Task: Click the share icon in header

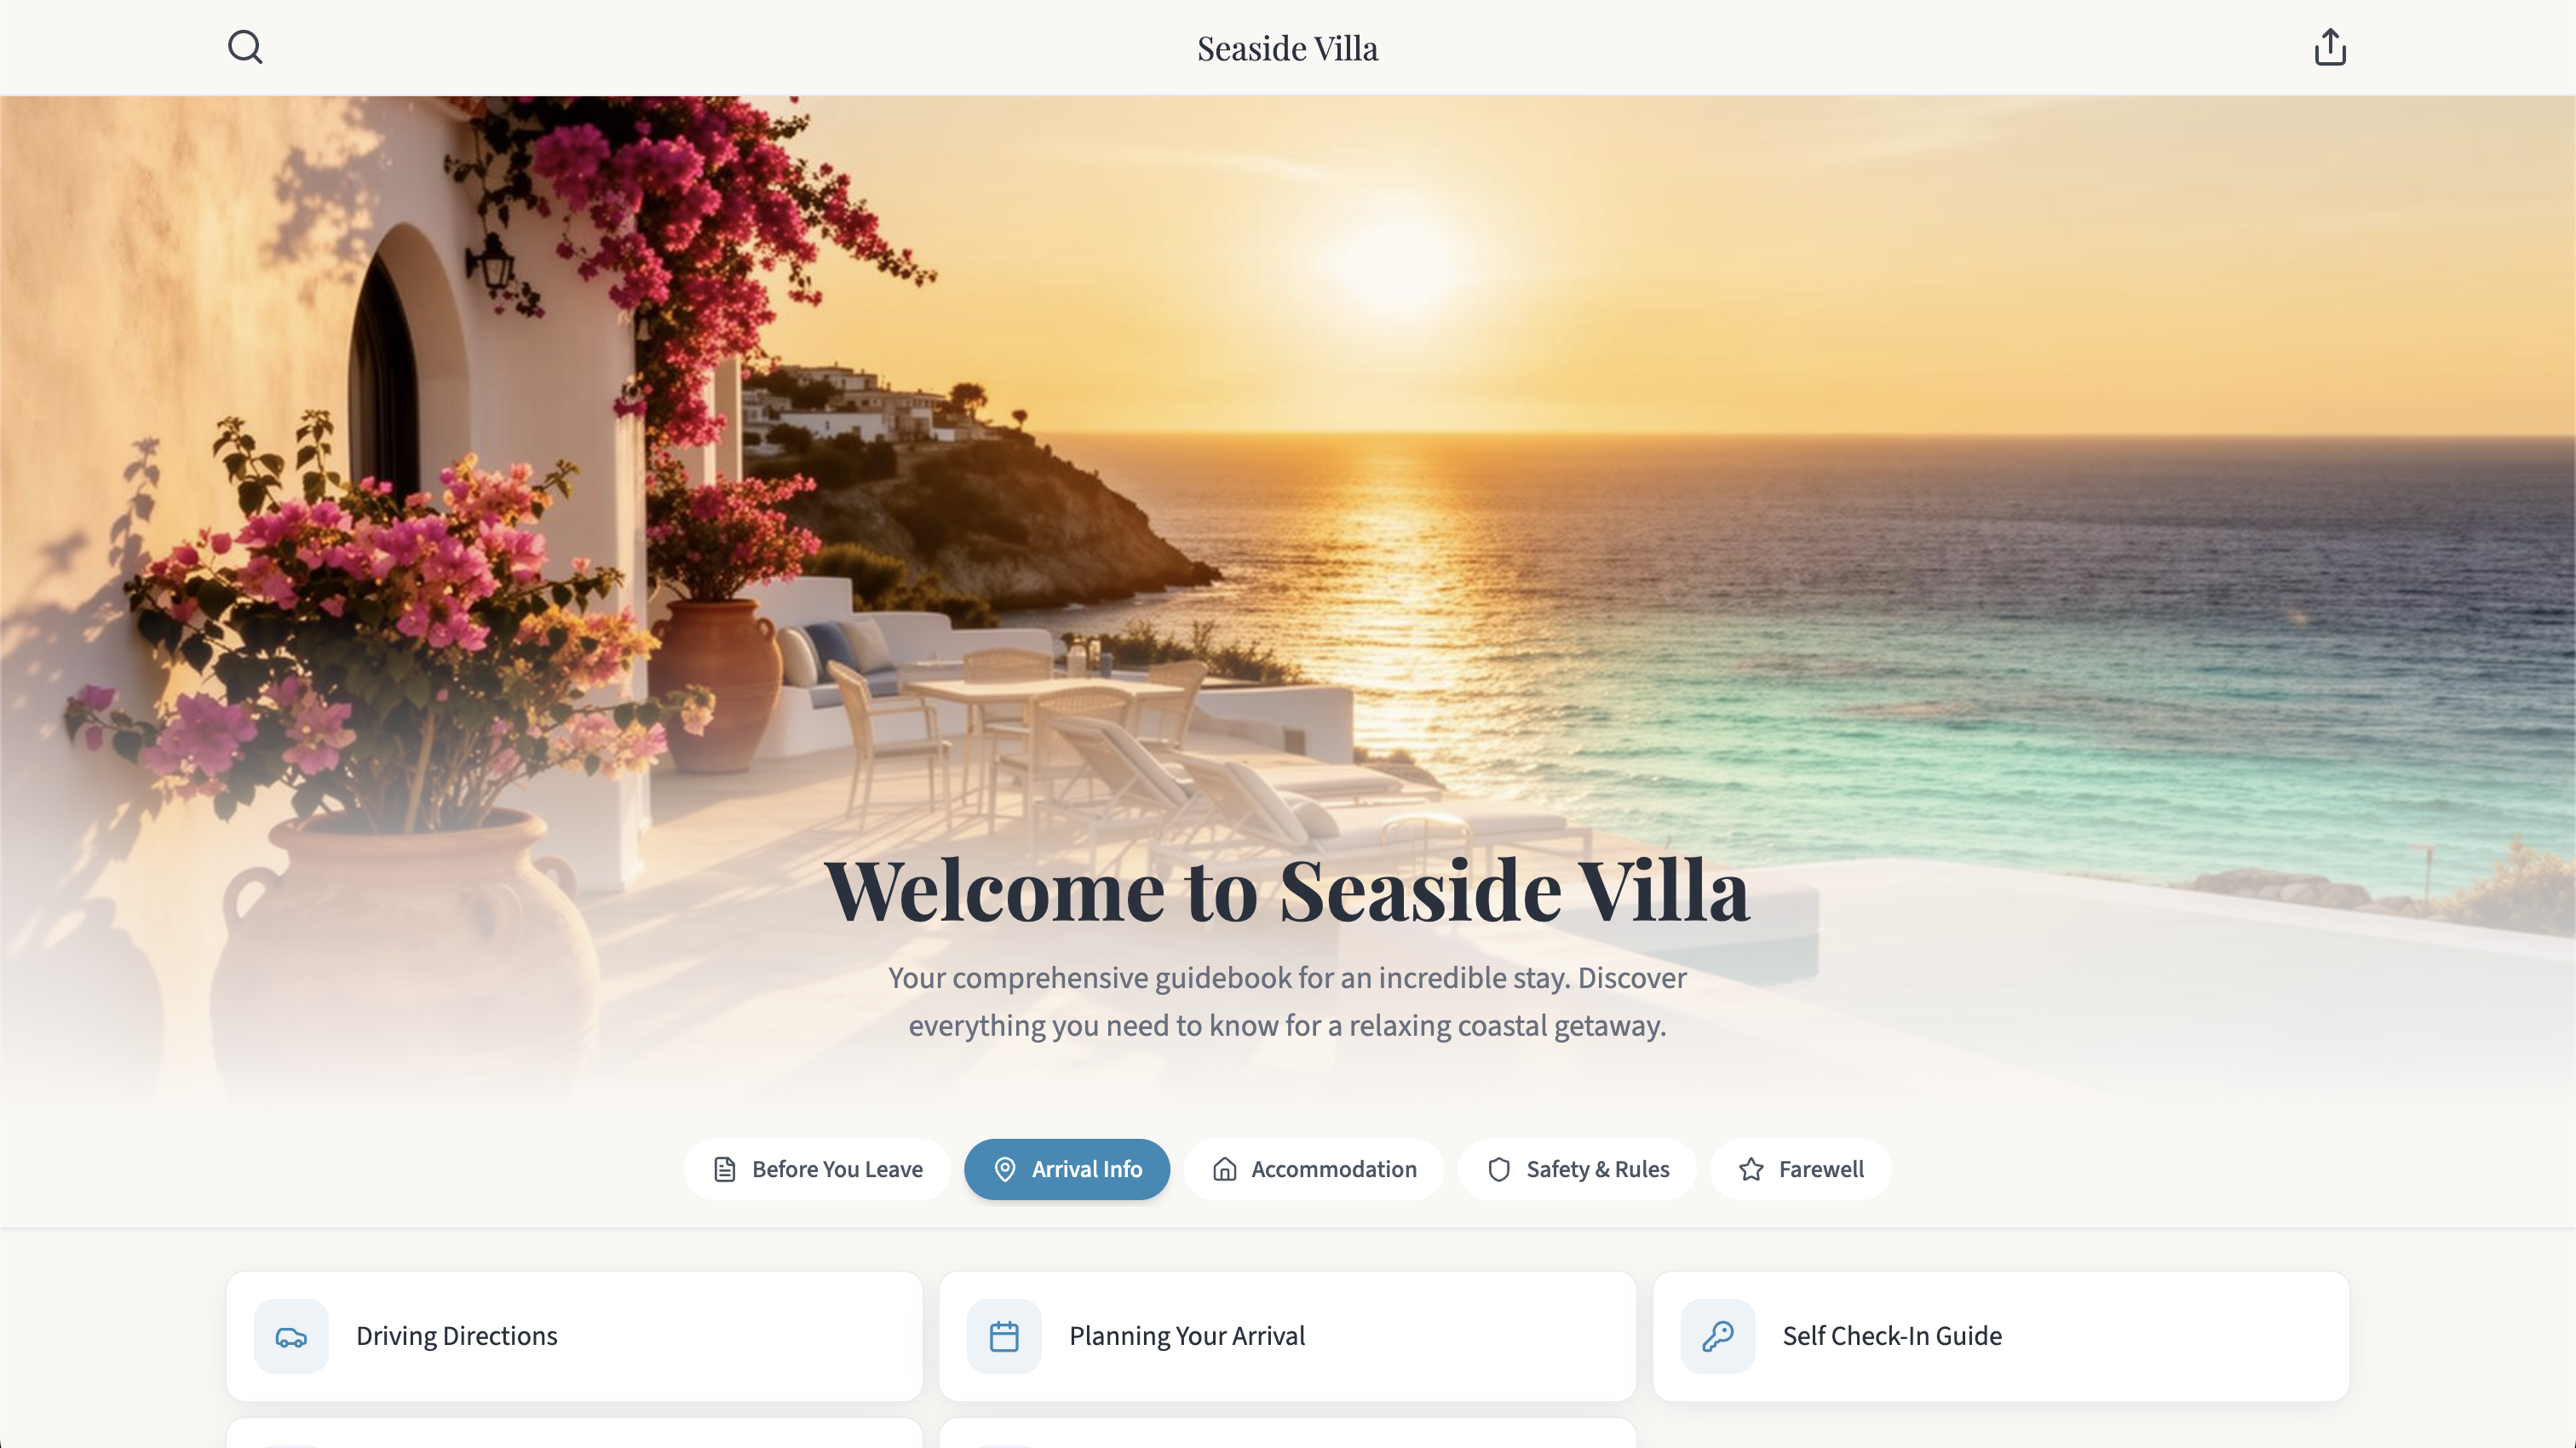Action: coord(2330,47)
